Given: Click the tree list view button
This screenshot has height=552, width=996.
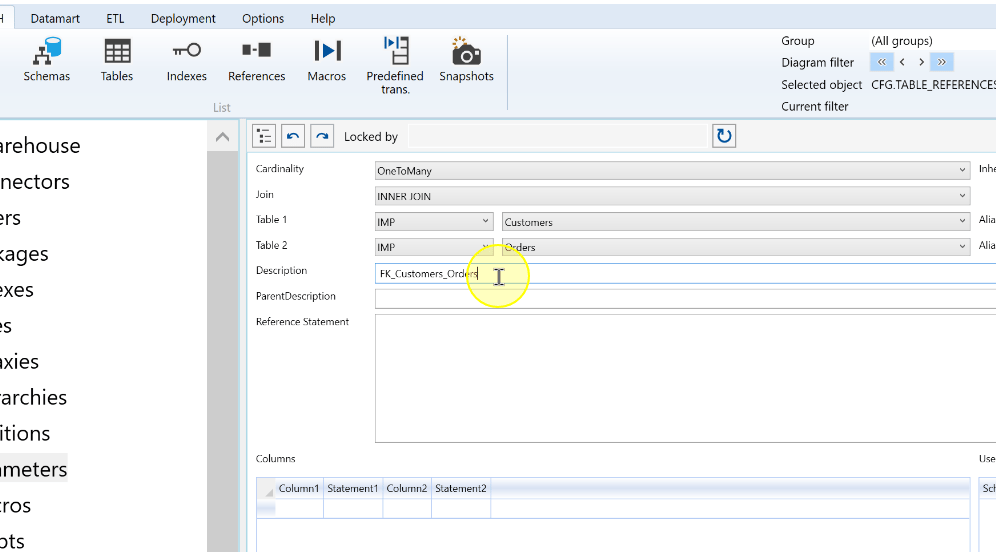Looking at the screenshot, I should point(264,136).
